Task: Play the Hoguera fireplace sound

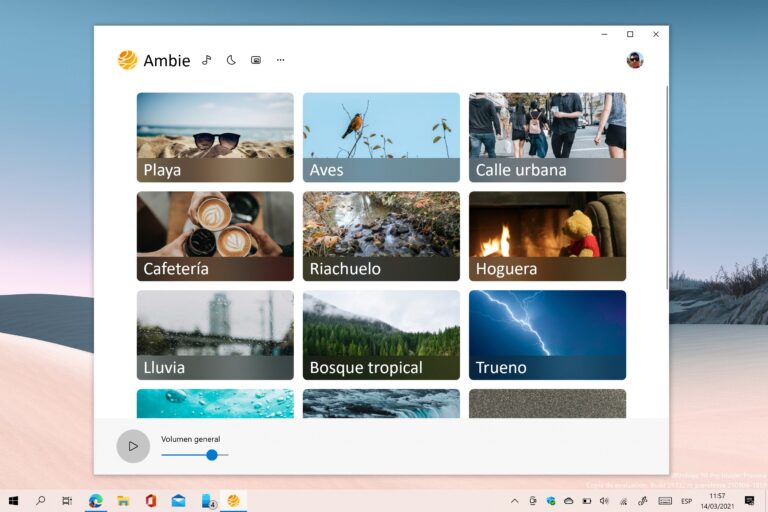Action: point(547,236)
